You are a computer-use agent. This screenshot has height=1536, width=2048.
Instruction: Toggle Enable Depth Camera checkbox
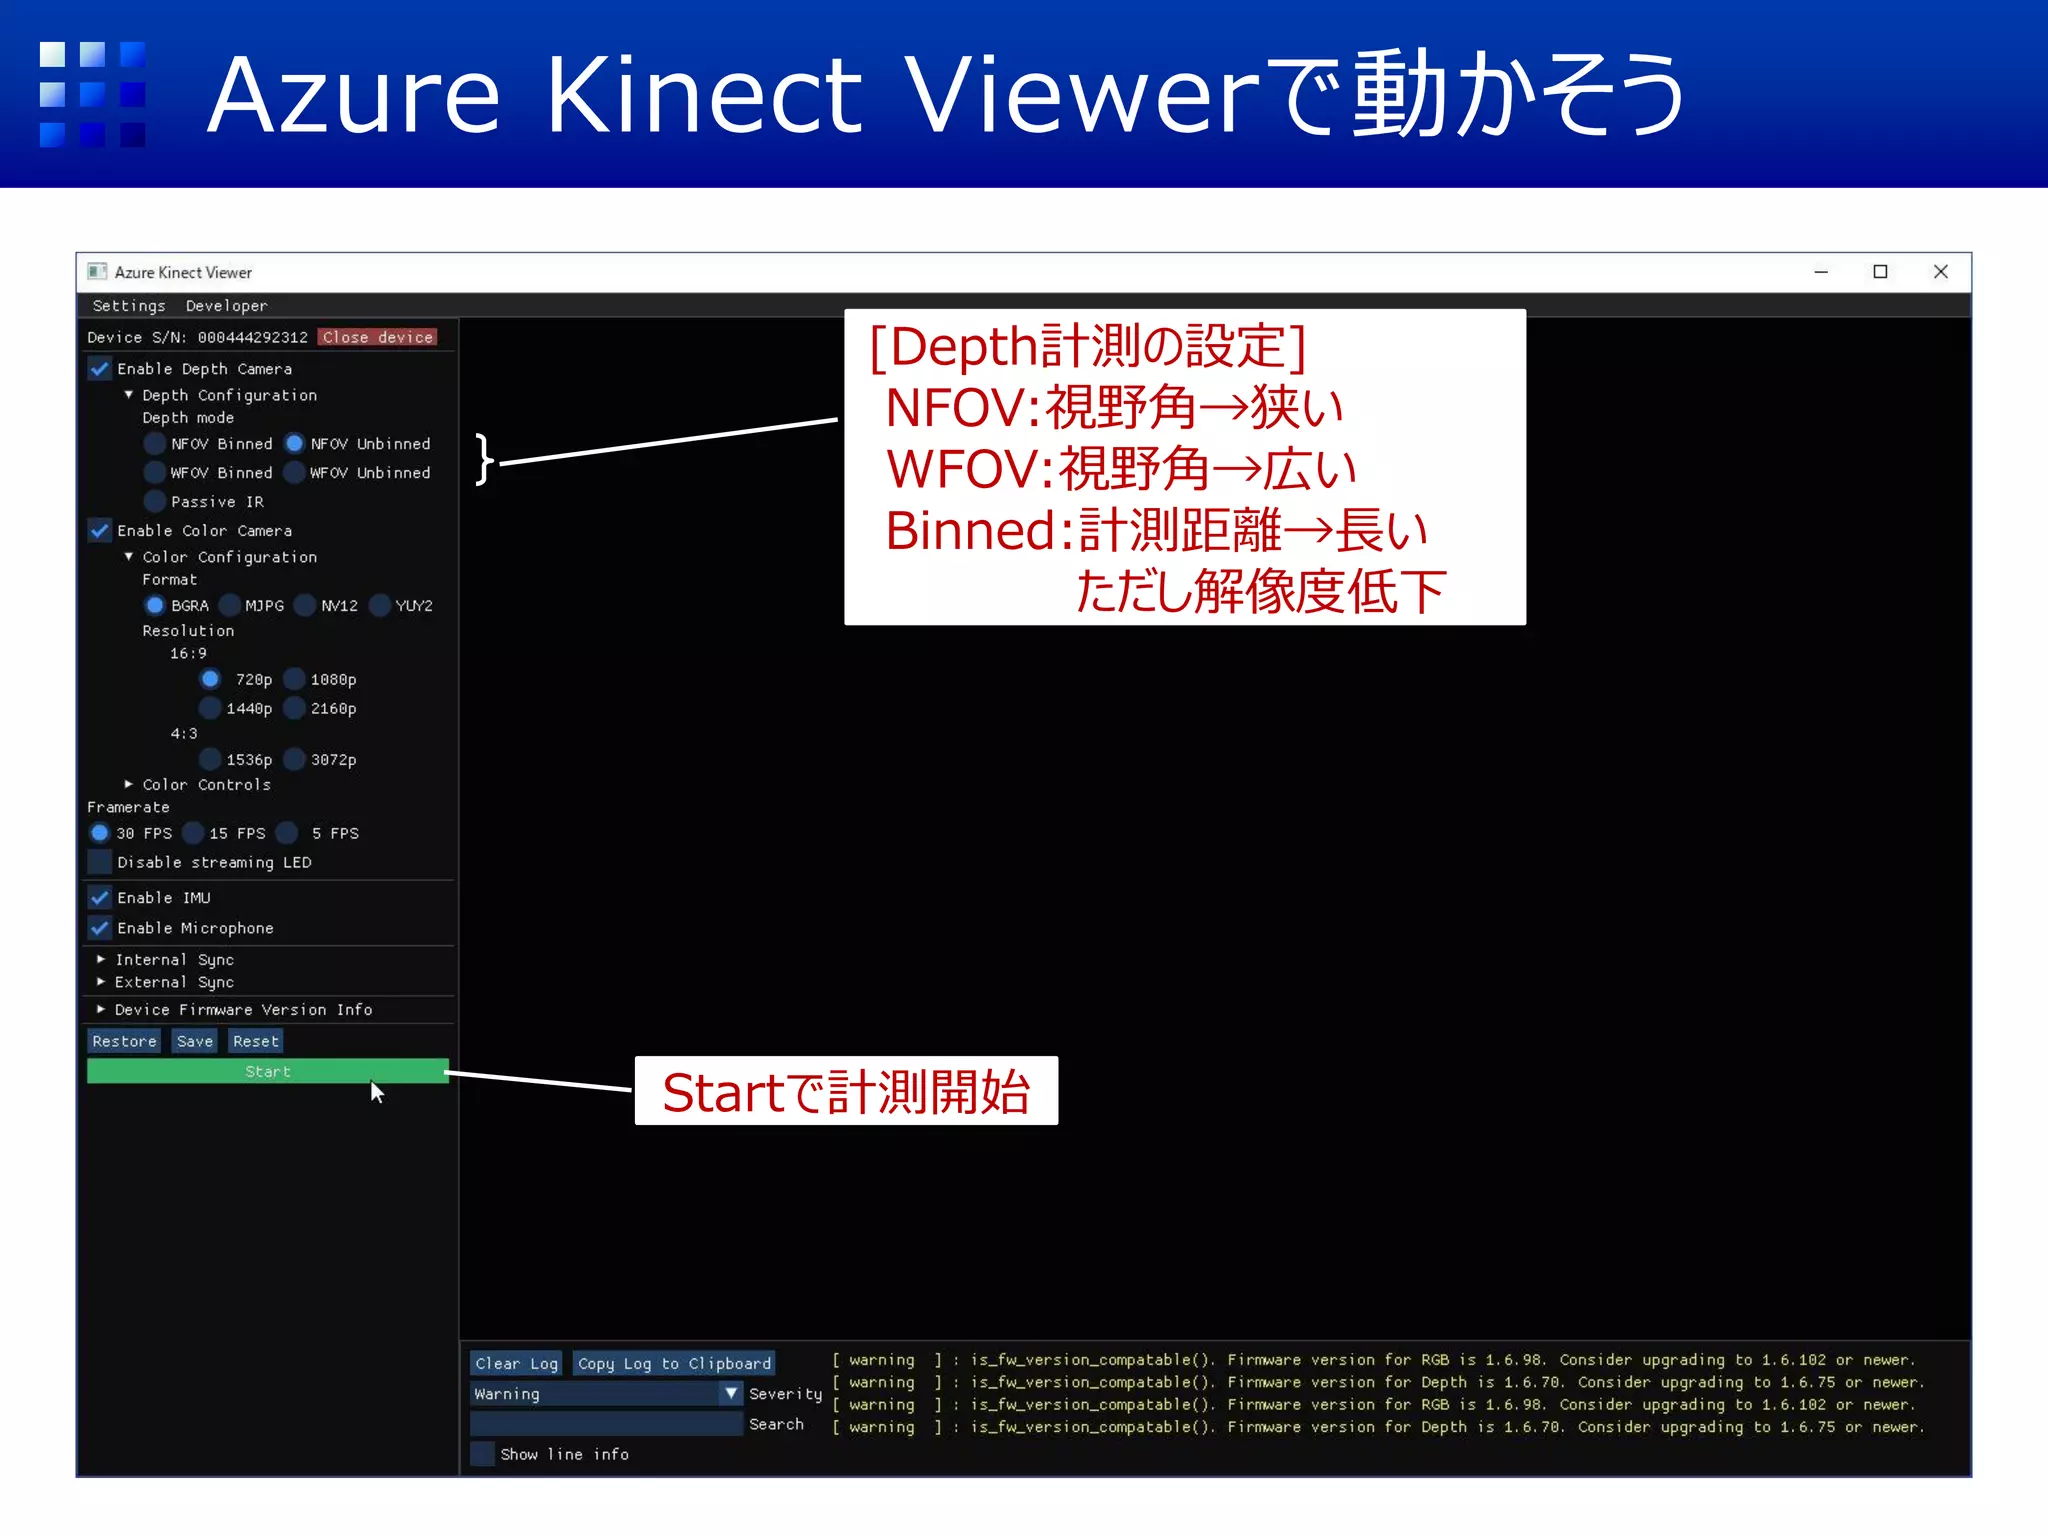point(100,369)
